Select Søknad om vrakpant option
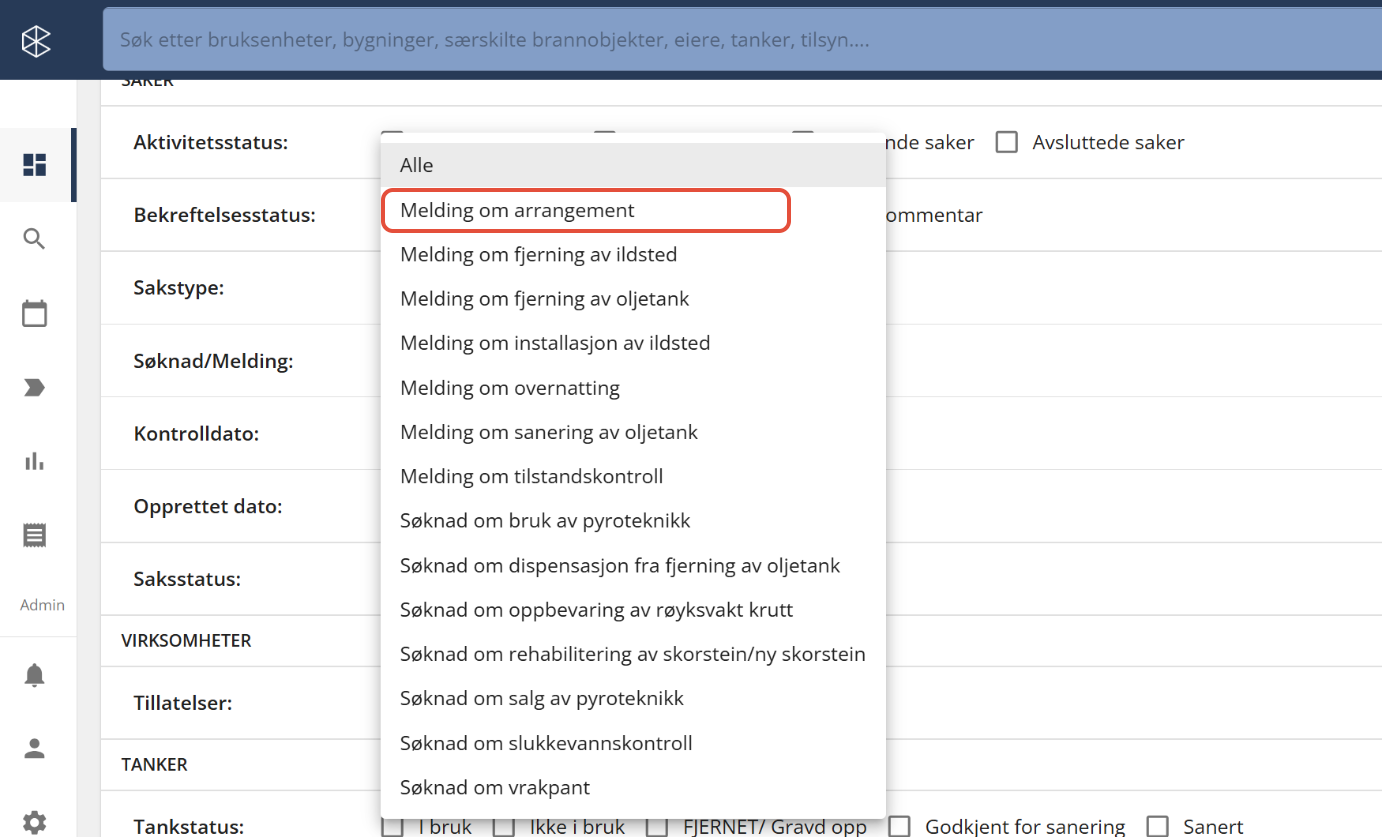Viewport: 1382px width, 837px height. coord(633,787)
